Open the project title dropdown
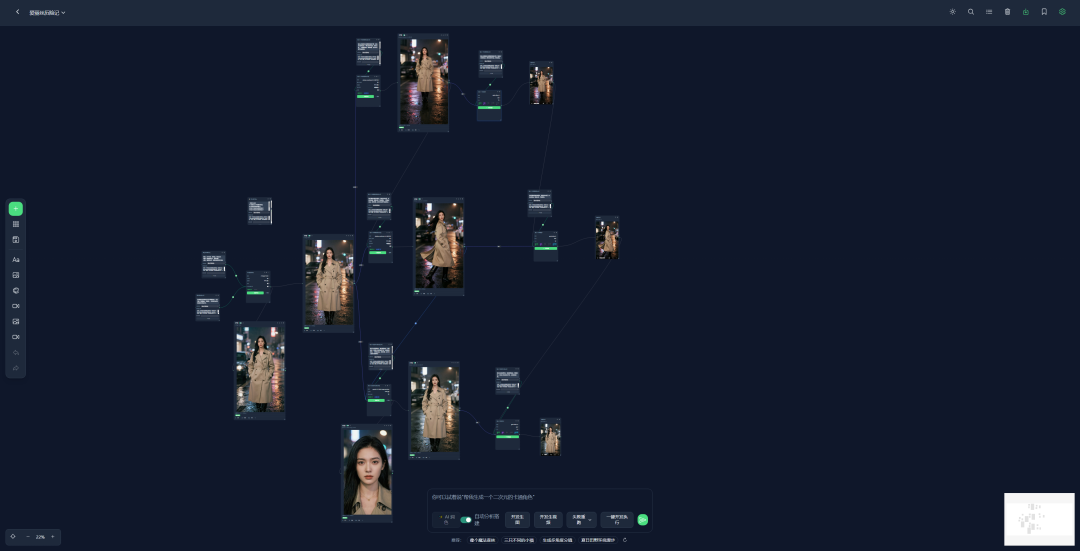1080x551 pixels. coord(47,12)
